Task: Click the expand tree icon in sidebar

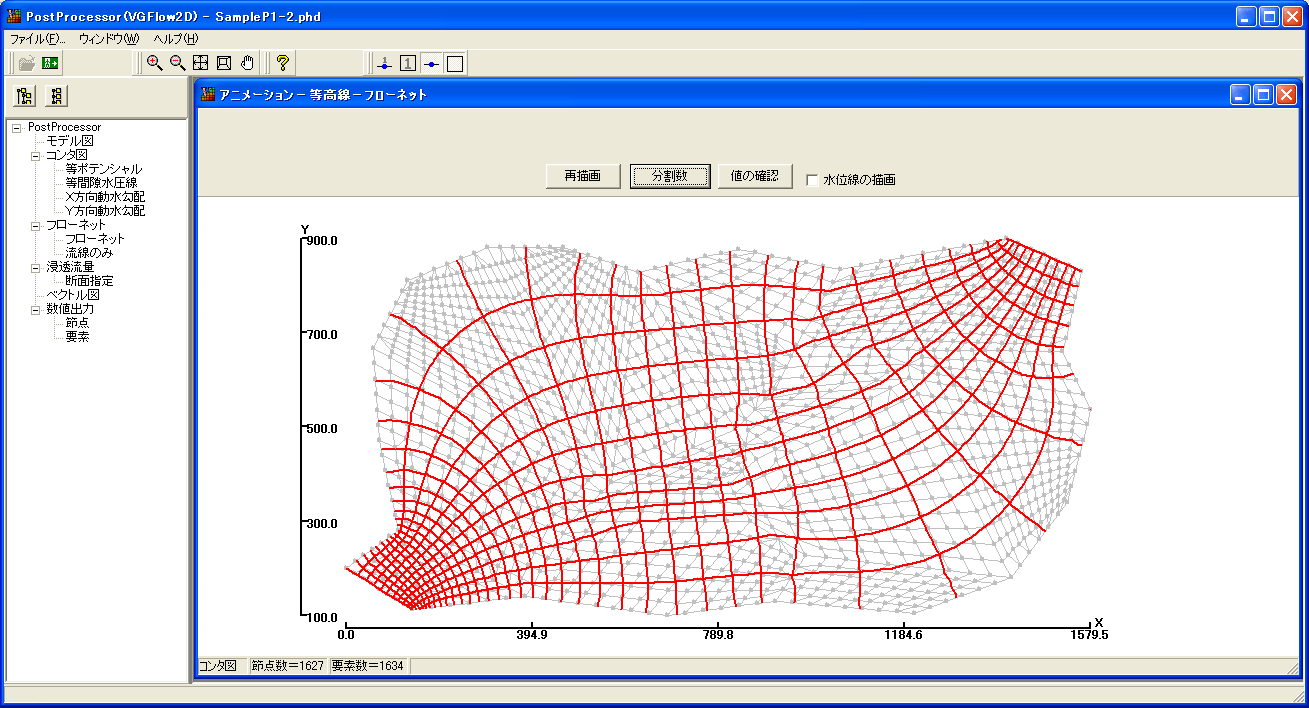Action: tap(25, 96)
